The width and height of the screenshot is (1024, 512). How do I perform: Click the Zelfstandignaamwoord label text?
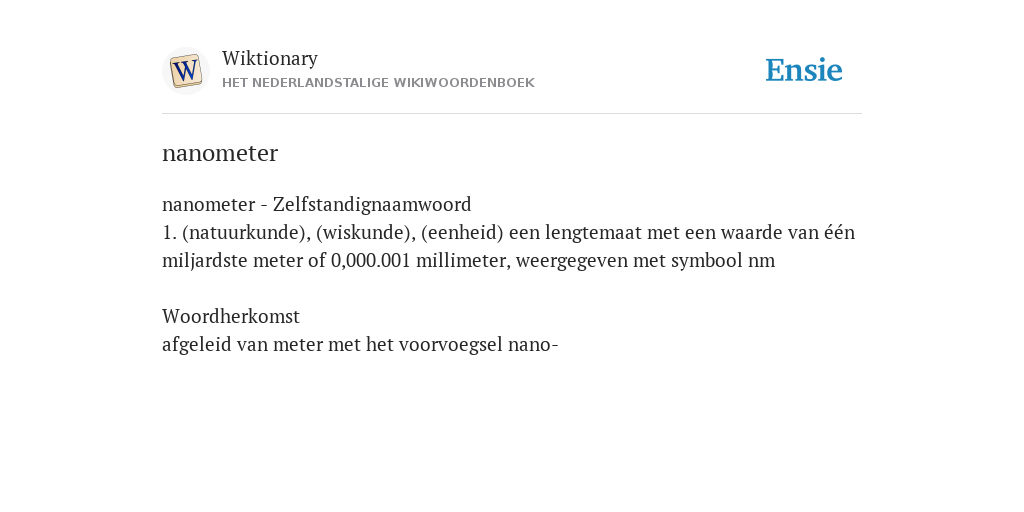(372, 205)
